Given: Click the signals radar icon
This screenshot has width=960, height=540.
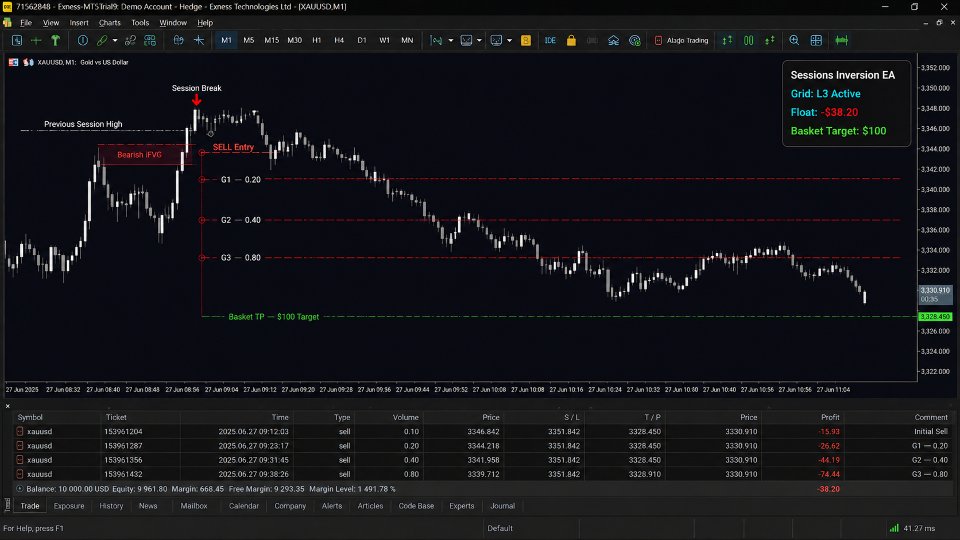Looking at the screenshot, I should 635,40.
